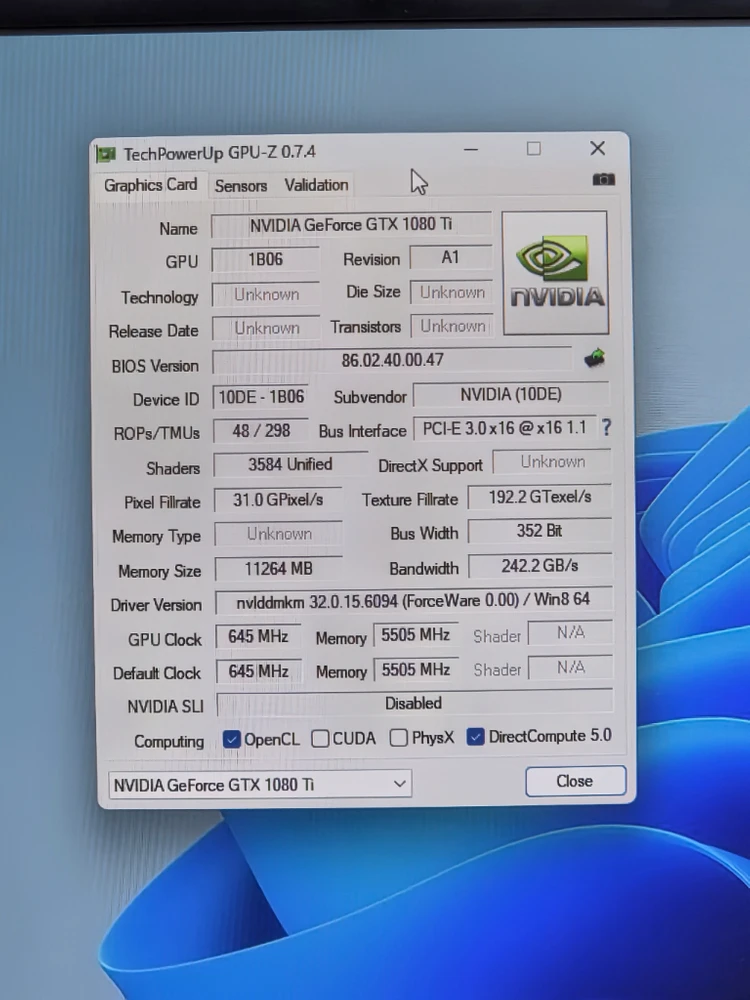Click the GPU Clock value 645 MHz
The width and height of the screenshot is (750, 1000).
click(x=258, y=636)
